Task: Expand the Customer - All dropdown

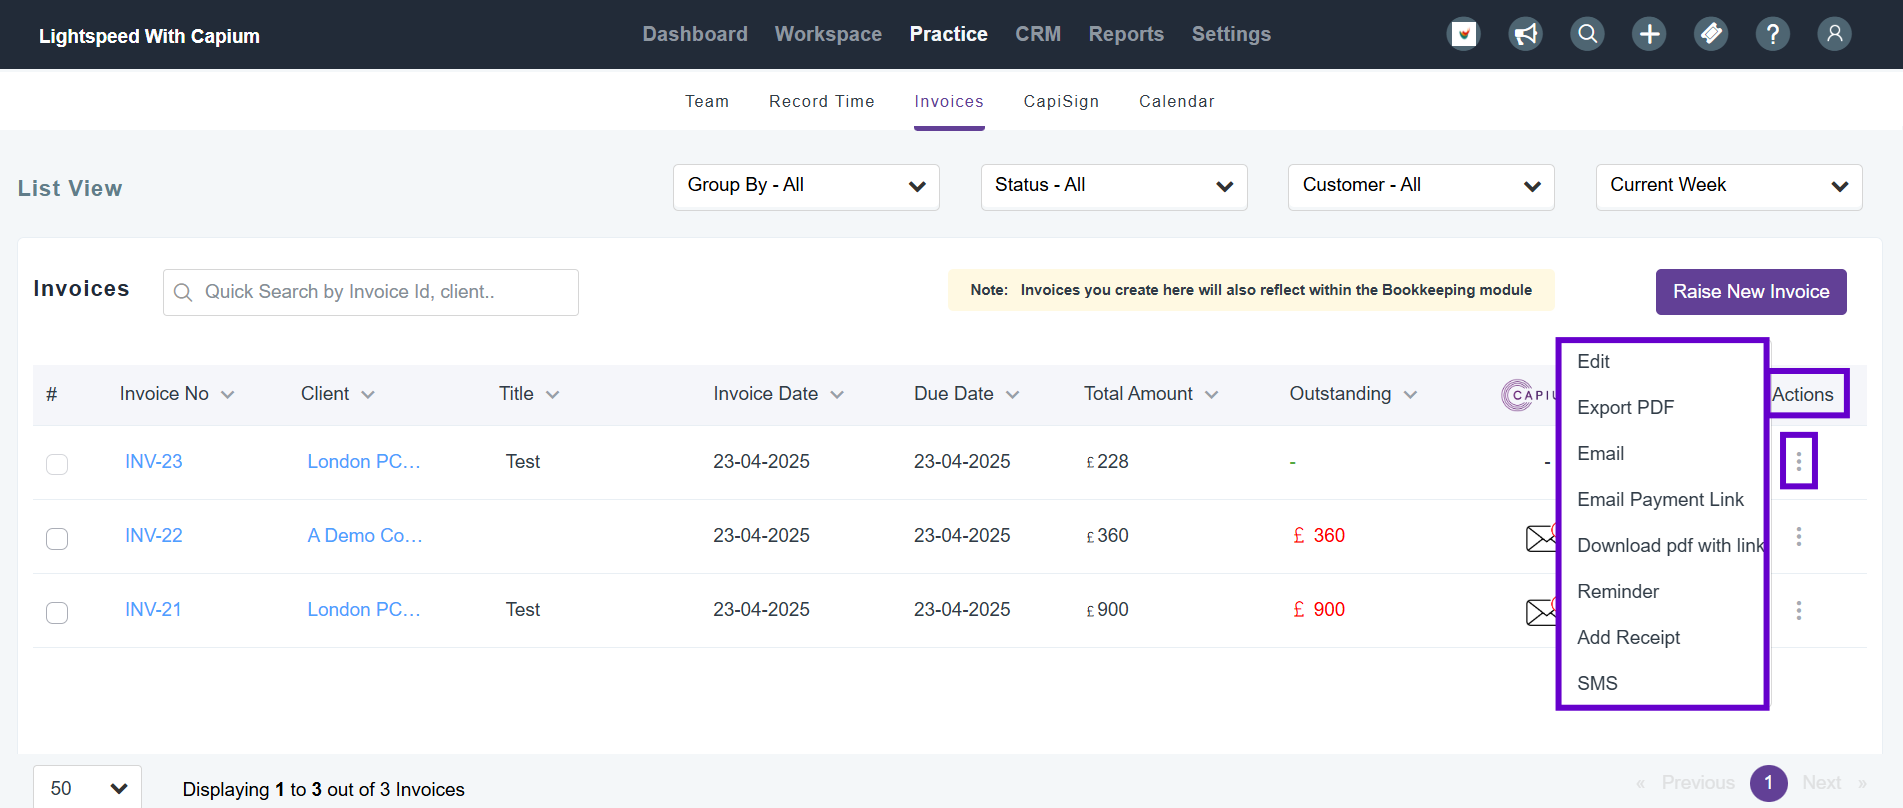Action: [x=1421, y=187]
